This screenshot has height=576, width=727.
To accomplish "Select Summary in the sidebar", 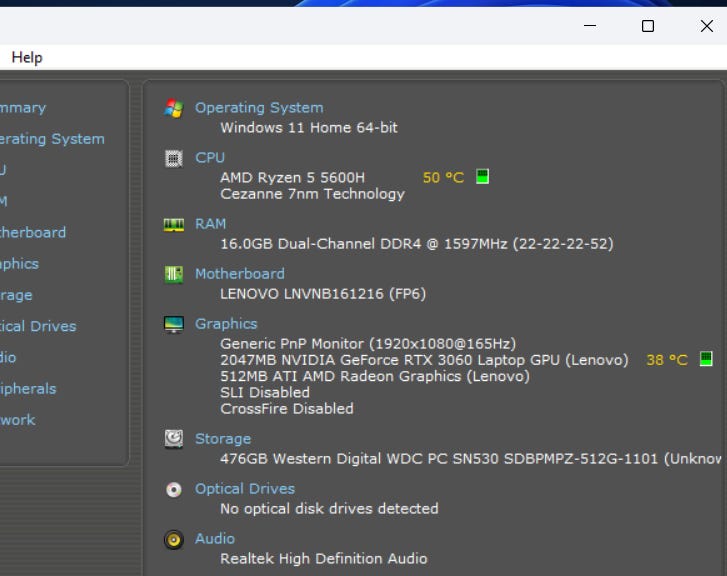I will click(23, 108).
